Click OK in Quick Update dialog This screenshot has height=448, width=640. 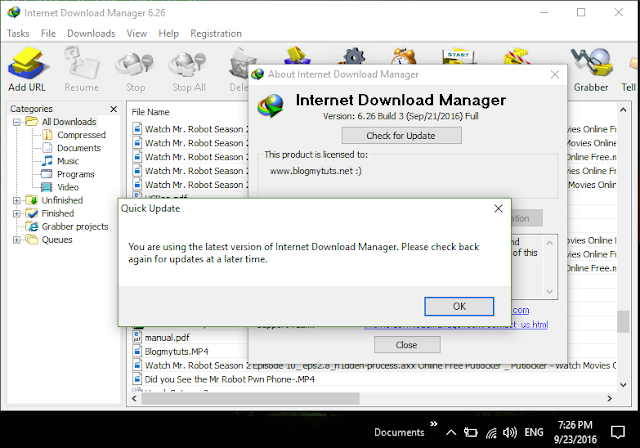tap(459, 306)
